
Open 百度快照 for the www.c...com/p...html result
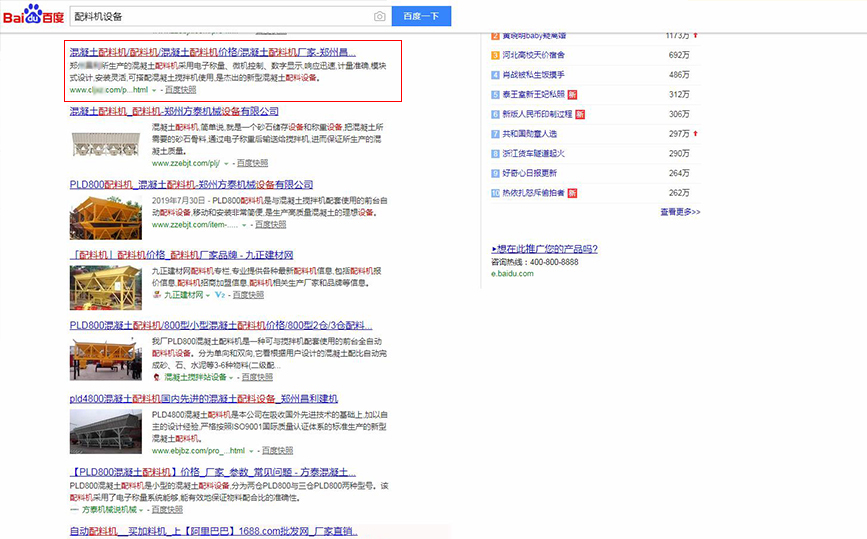(x=181, y=90)
